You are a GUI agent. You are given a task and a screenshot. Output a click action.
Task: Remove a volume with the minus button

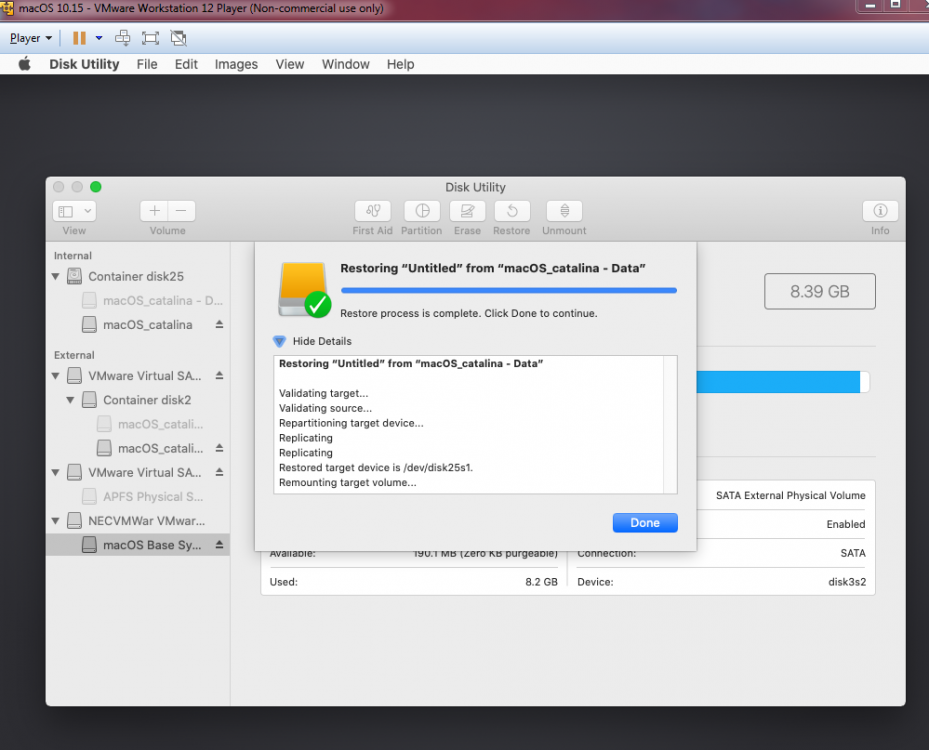pos(181,211)
